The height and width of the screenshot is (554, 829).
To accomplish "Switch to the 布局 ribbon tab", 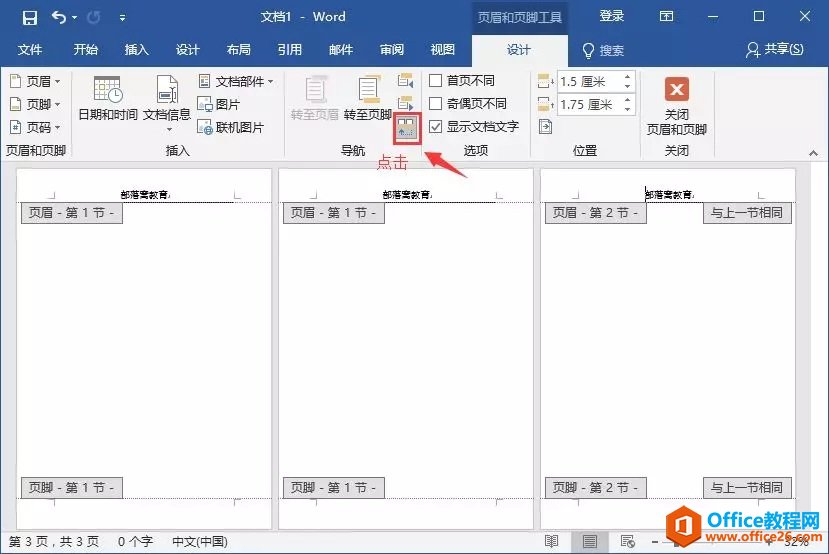I will (x=238, y=50).
